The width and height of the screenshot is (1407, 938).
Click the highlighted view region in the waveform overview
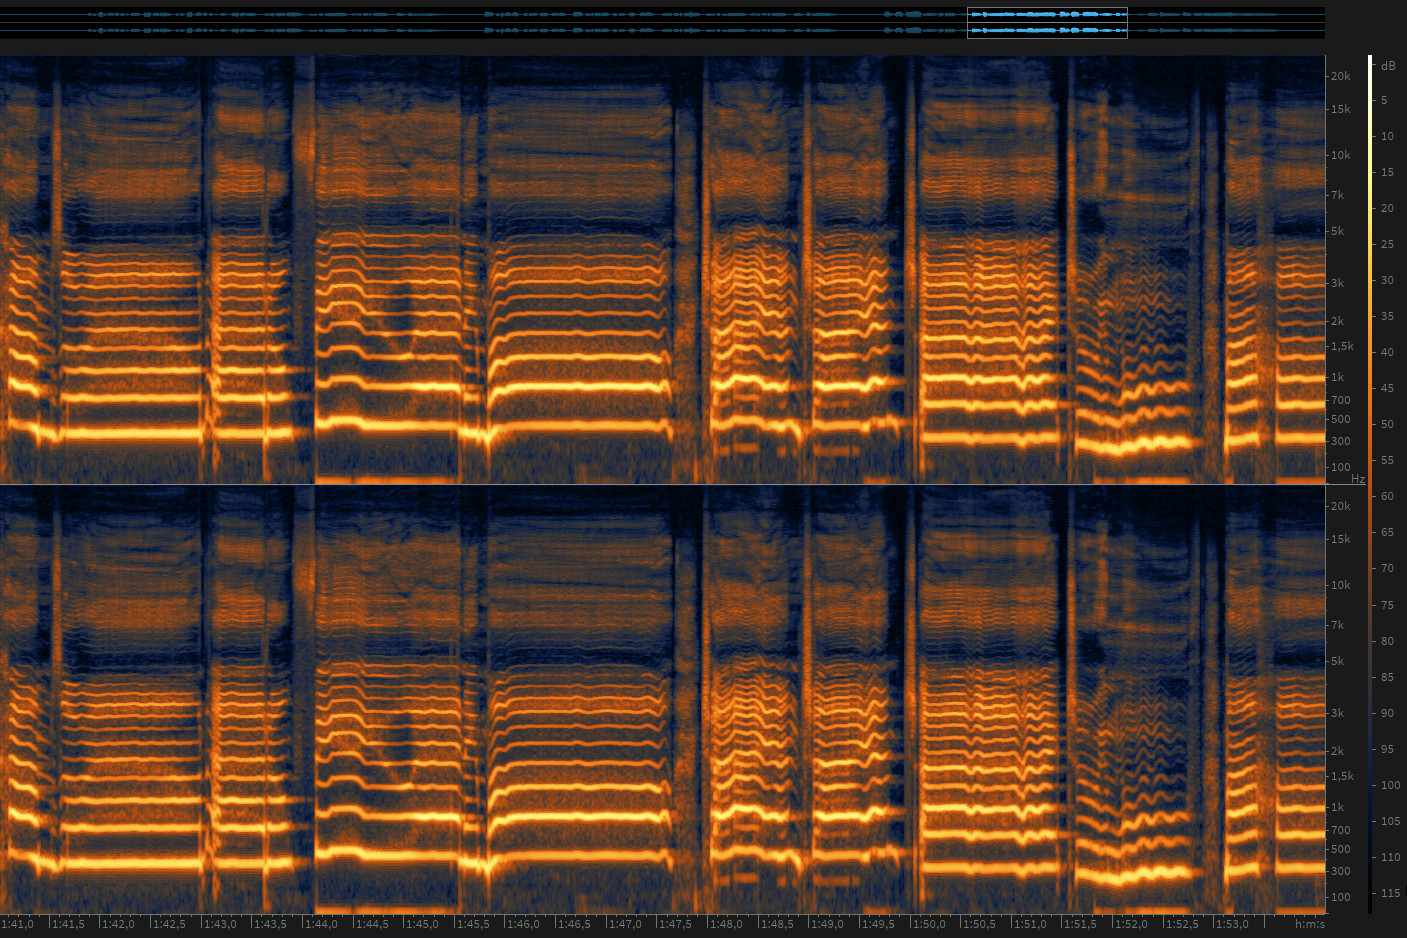(1047, 22)
